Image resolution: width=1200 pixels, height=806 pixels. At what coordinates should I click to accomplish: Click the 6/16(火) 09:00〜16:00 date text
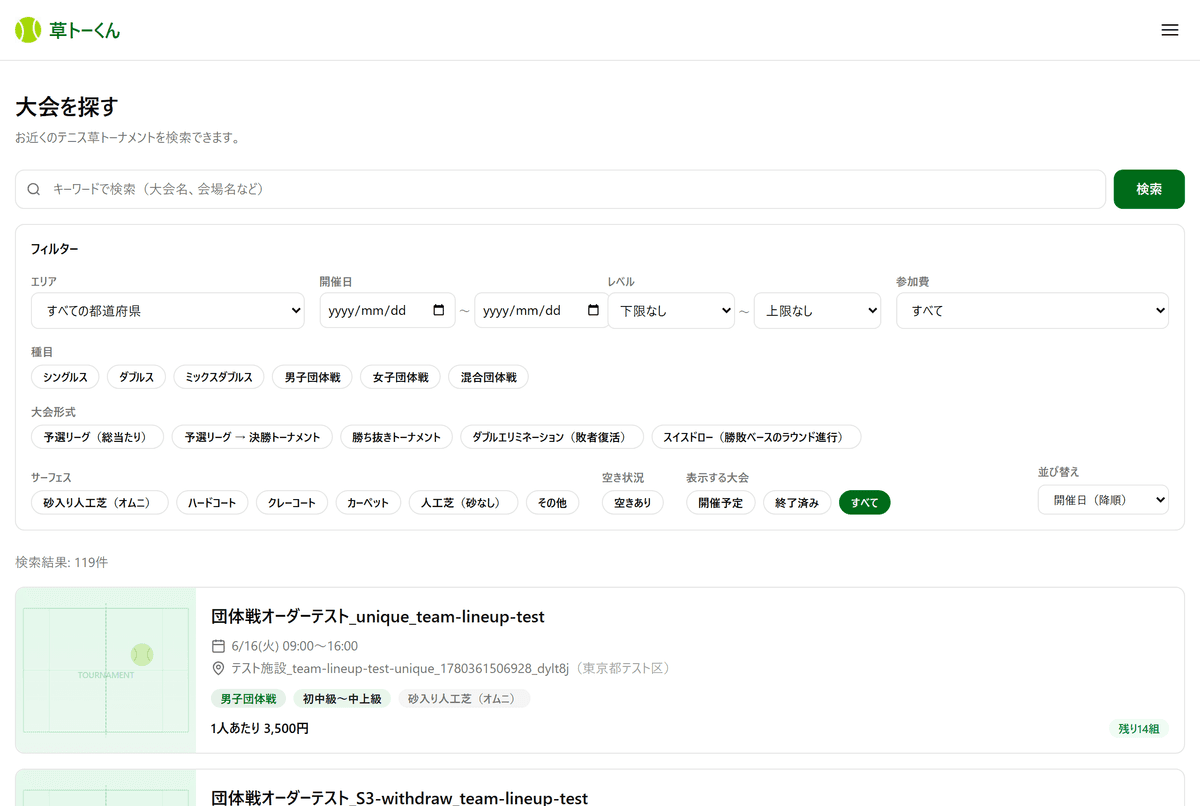(x=294, y=646)
